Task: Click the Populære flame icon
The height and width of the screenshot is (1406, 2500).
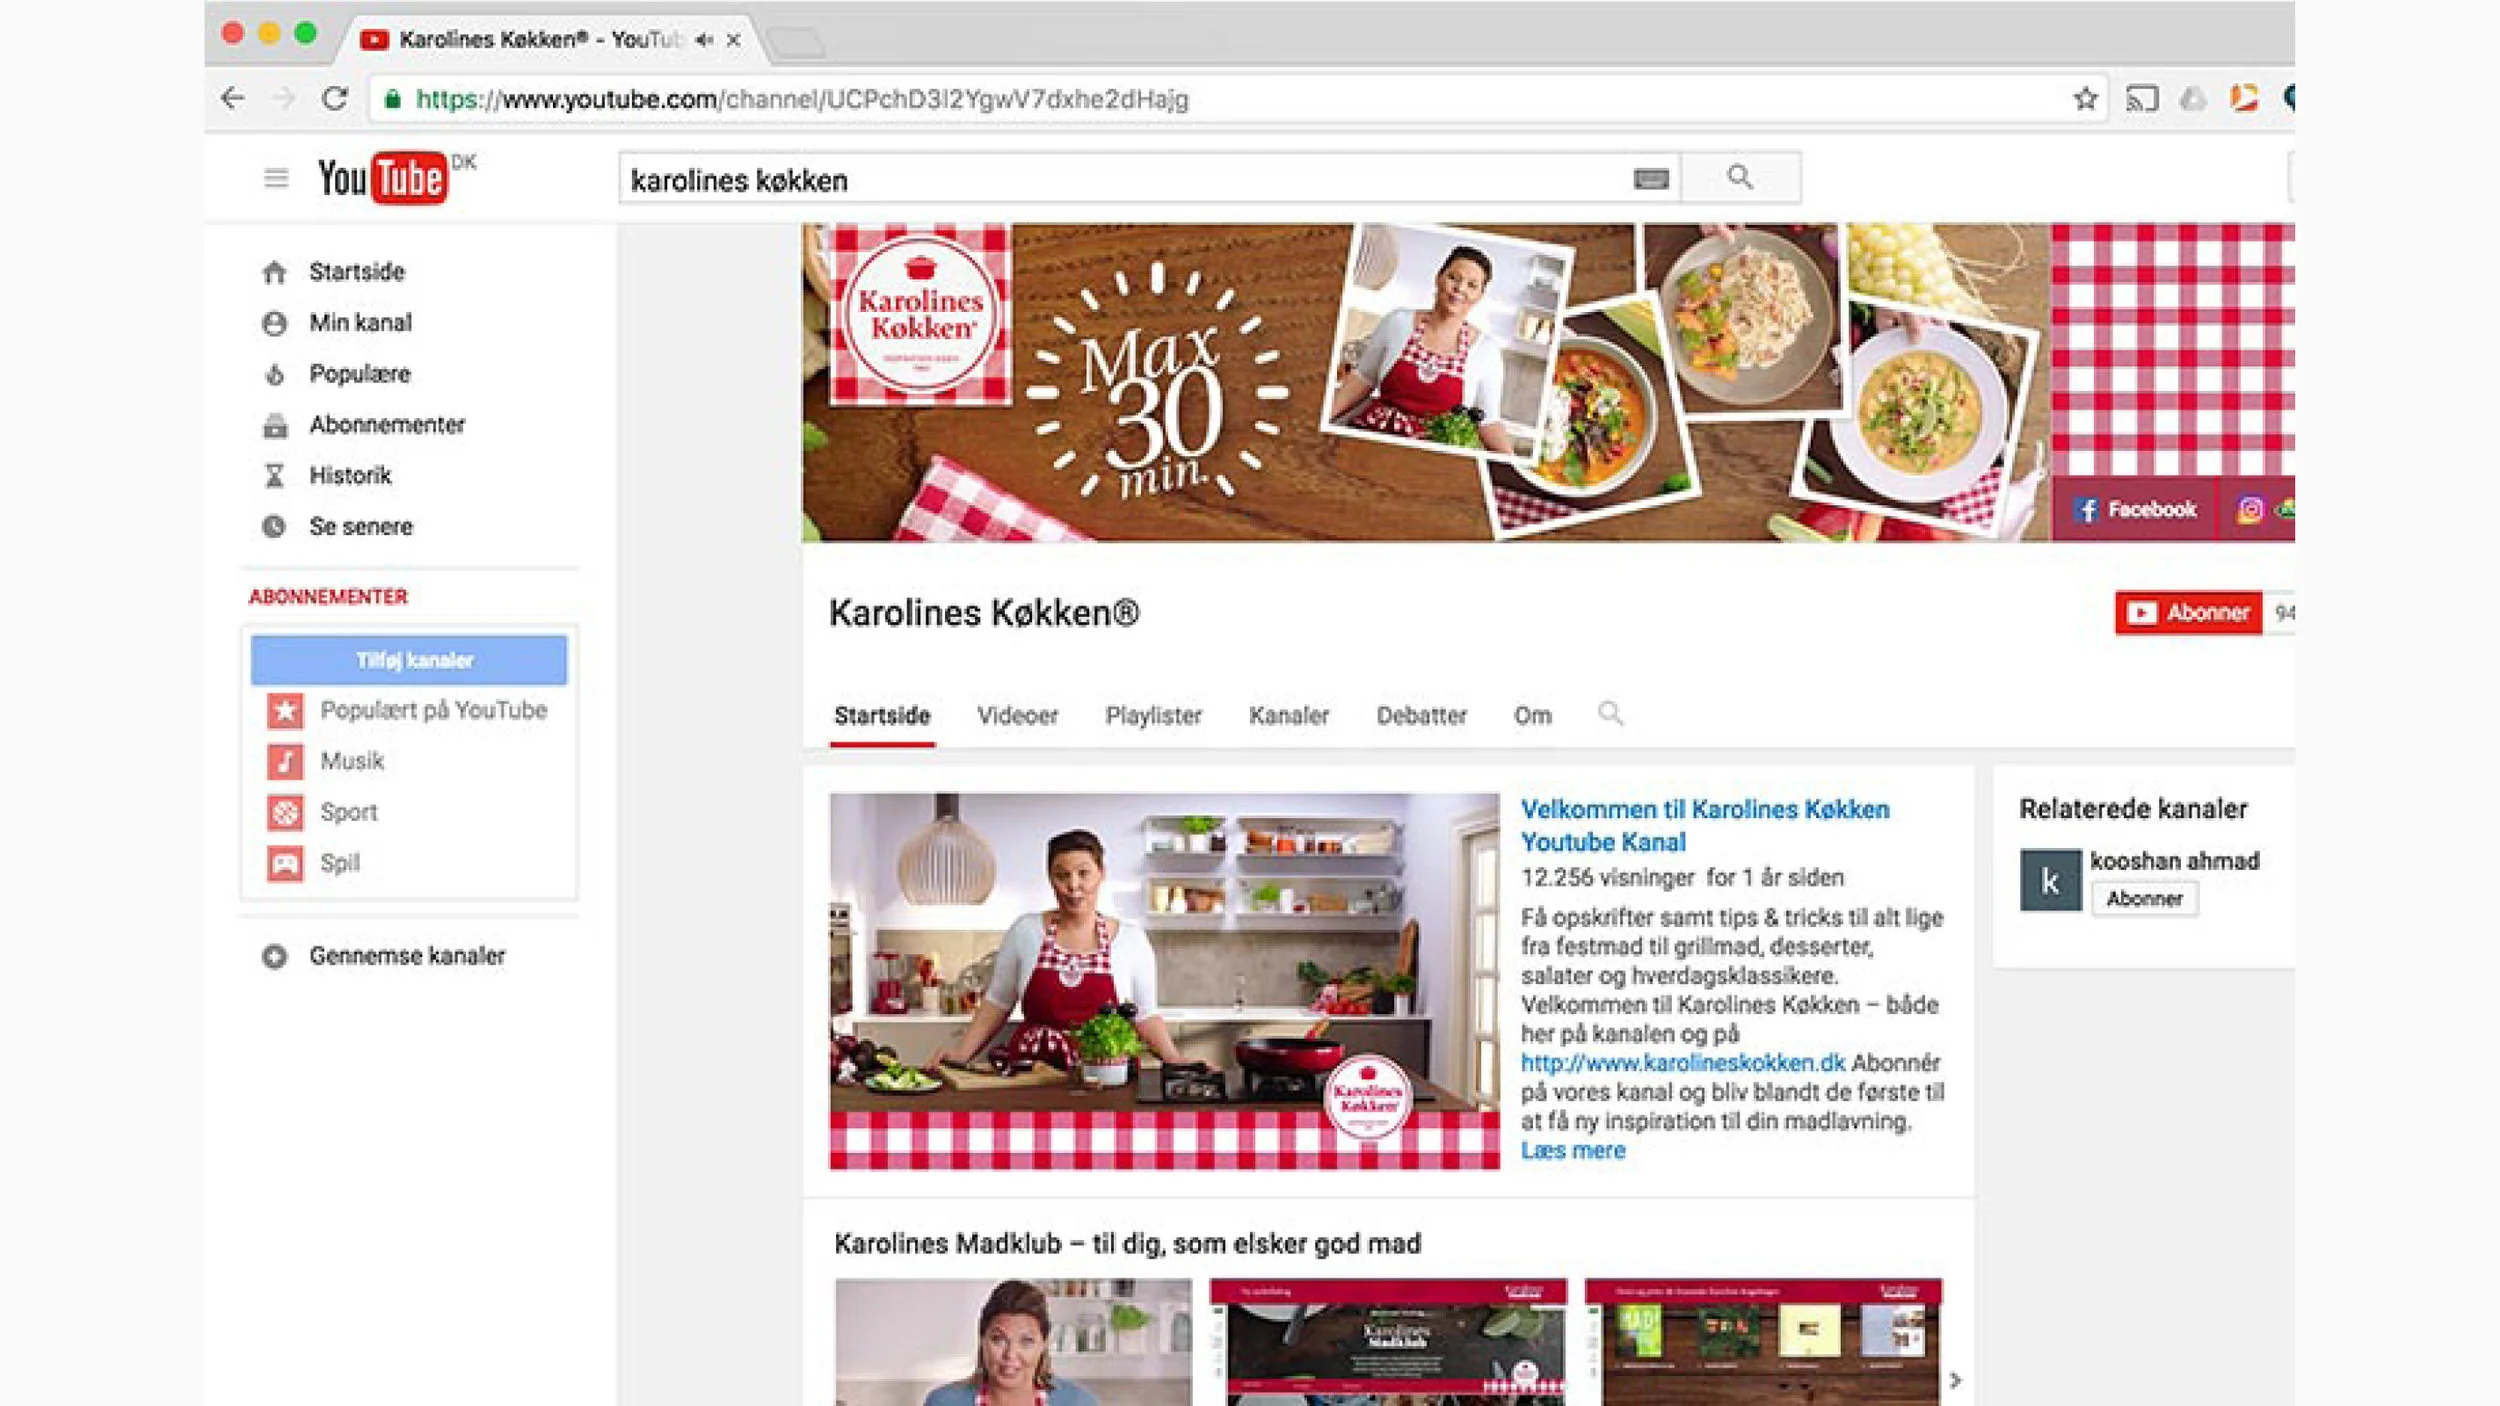Action: 275,374
